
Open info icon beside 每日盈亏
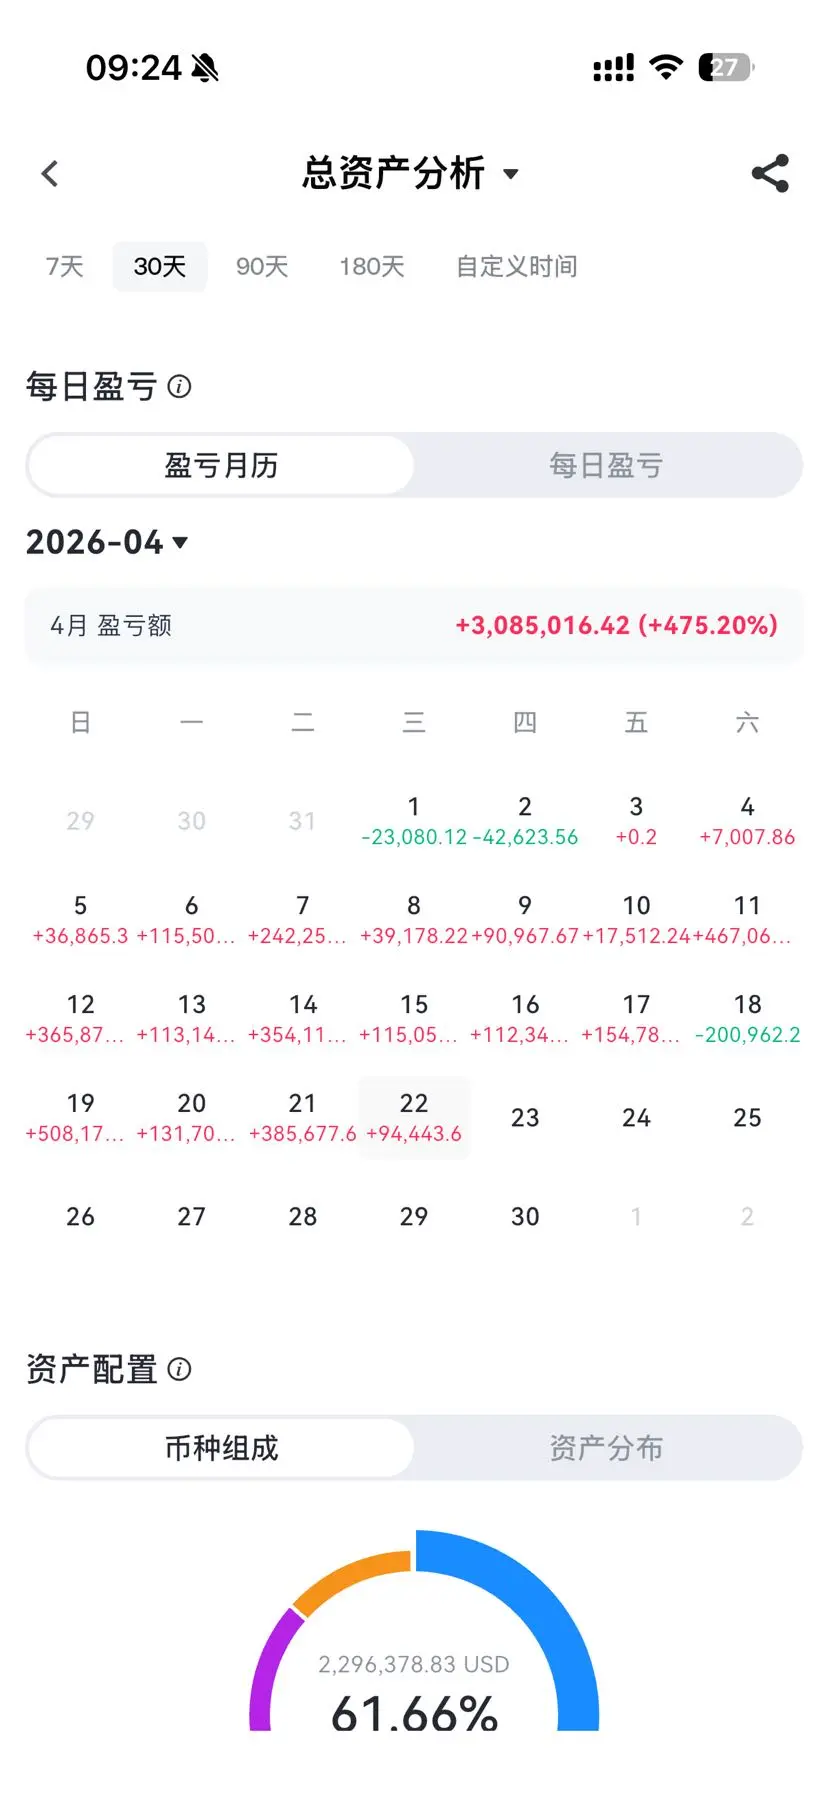[x=180, y=387]
